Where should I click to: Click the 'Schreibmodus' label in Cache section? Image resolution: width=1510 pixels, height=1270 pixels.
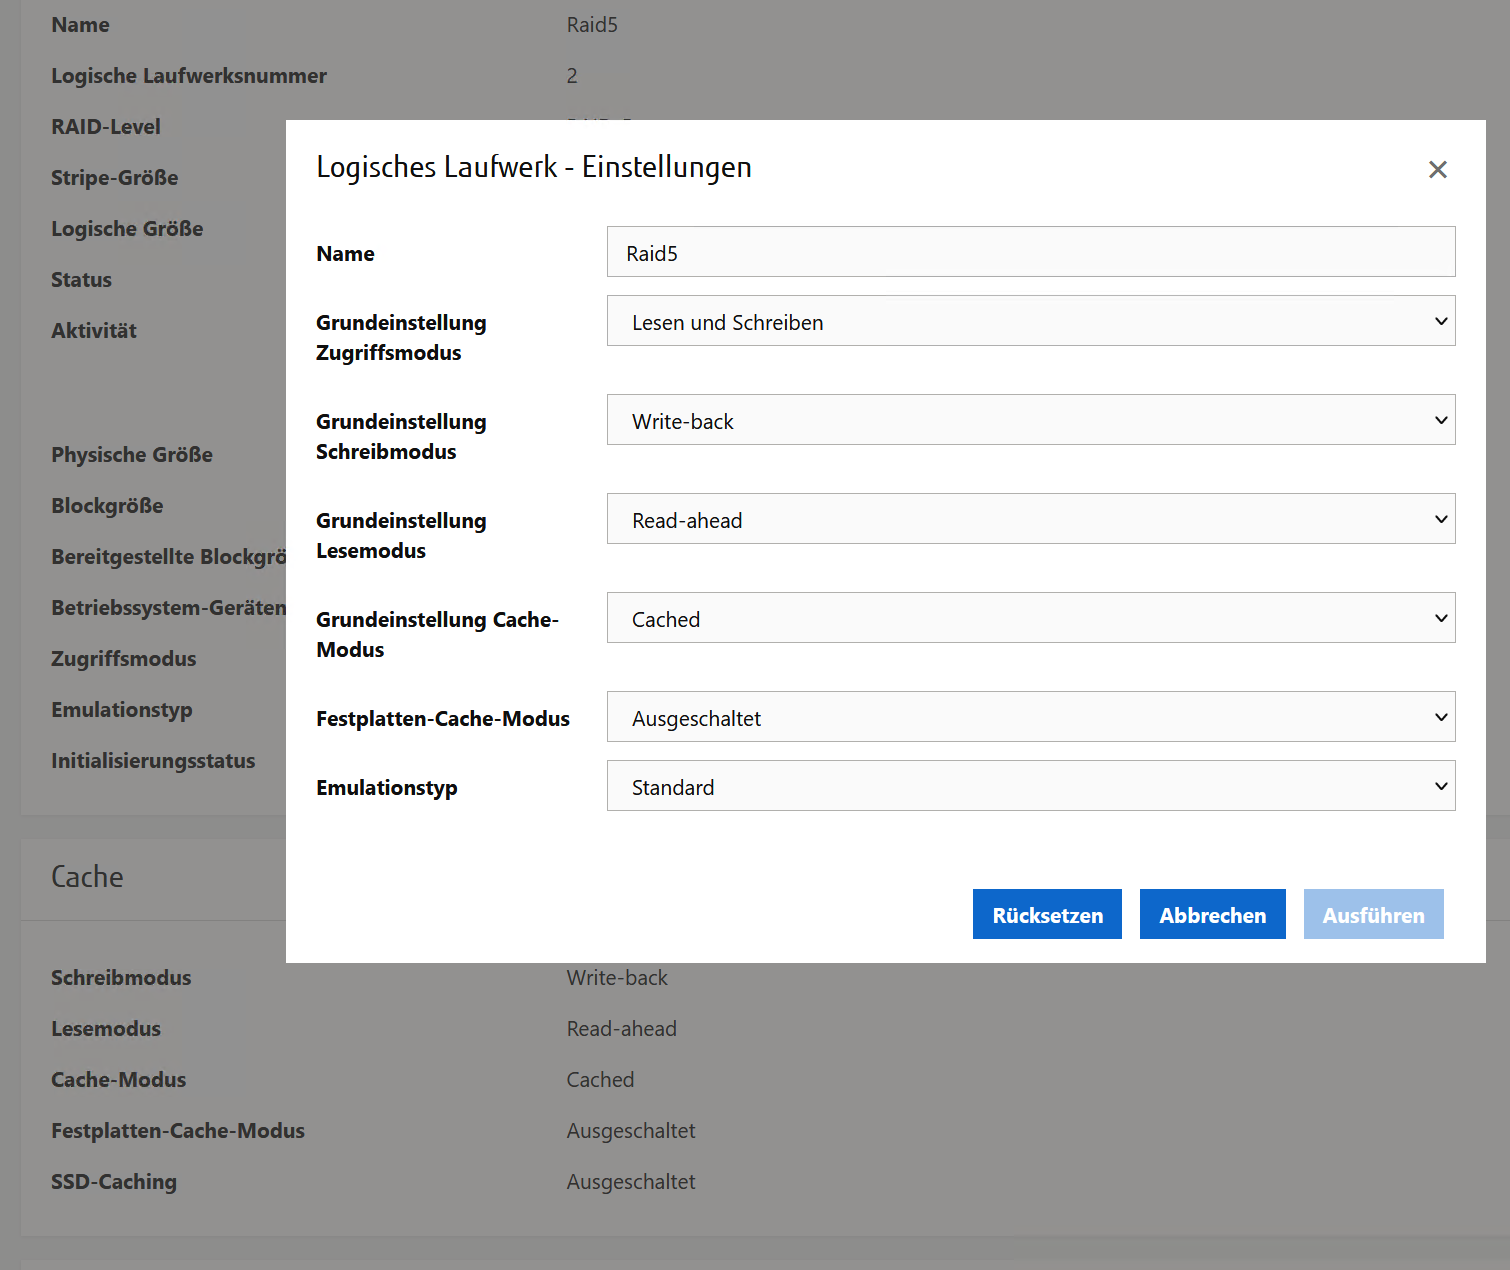[121, 978]
